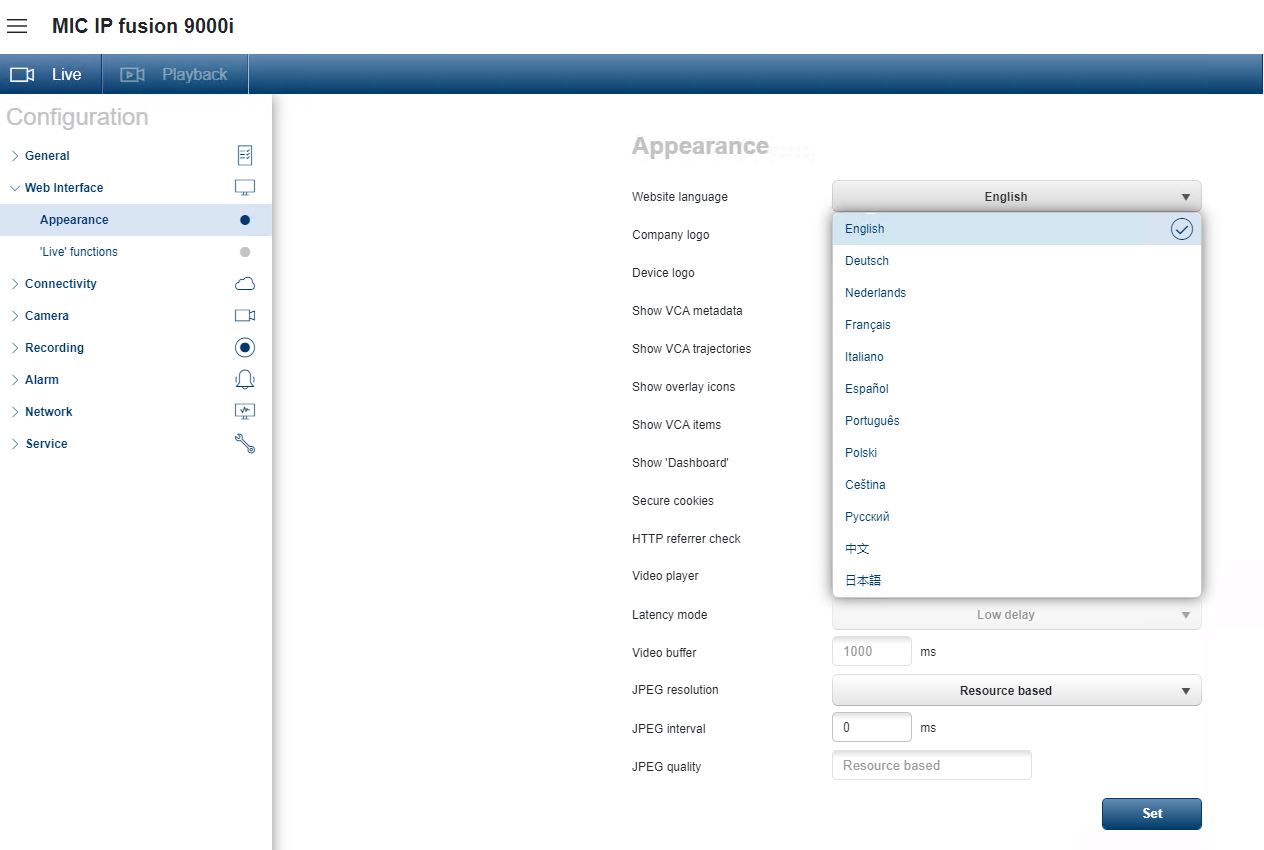Click the Recording circle icon

pyautogui.click(x=245, y=348)
